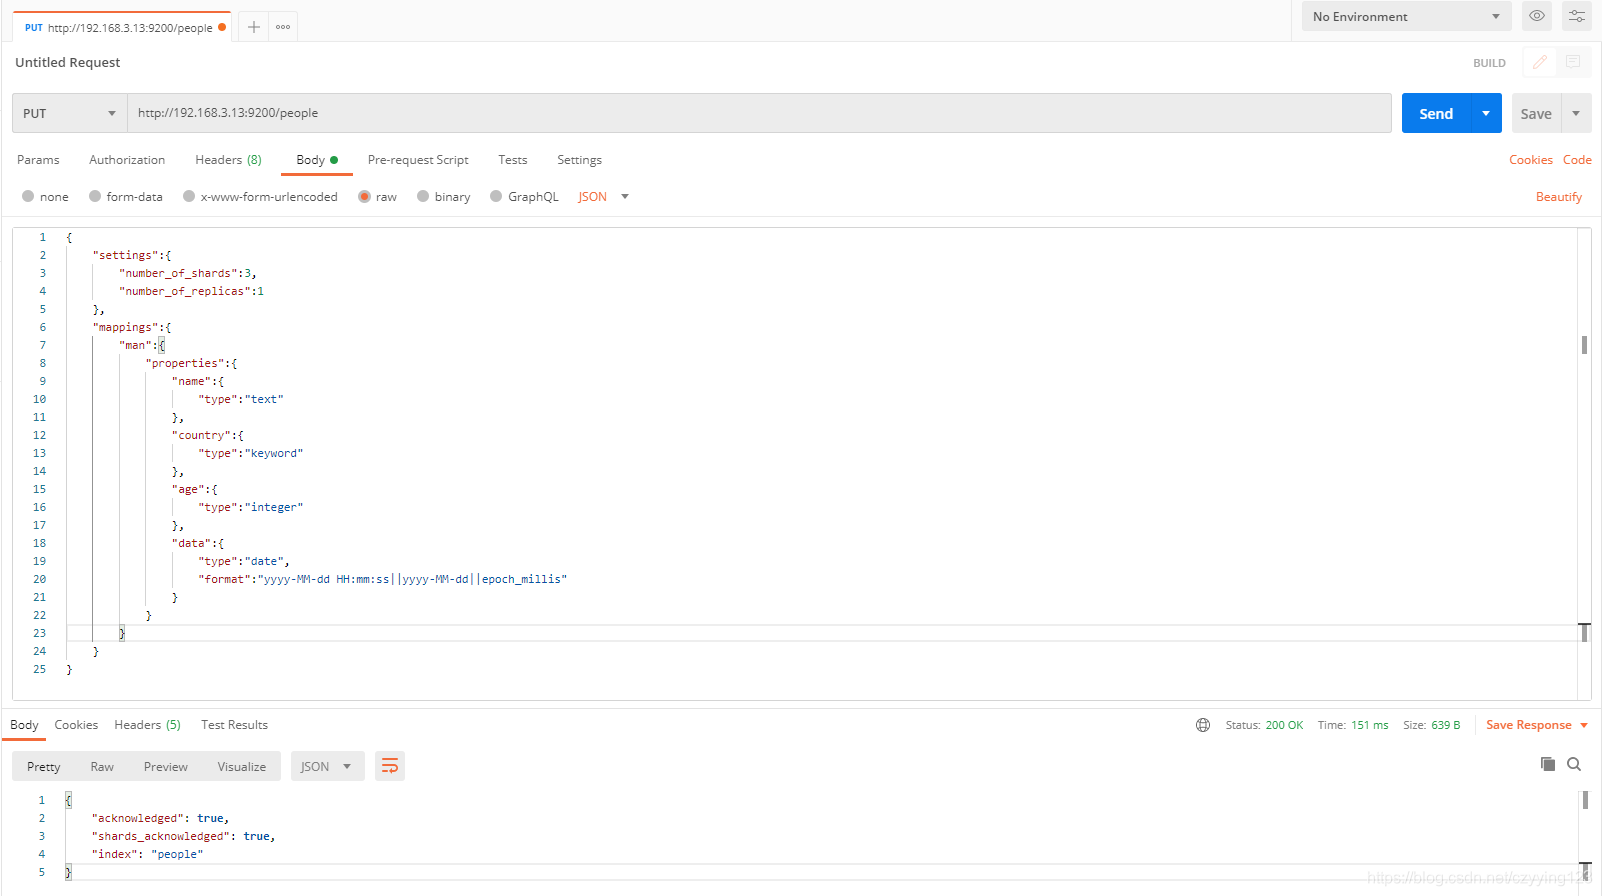Select the Pretty response view
The width and height of the screenshot is (1602, 896).
(x=44, y=766)
